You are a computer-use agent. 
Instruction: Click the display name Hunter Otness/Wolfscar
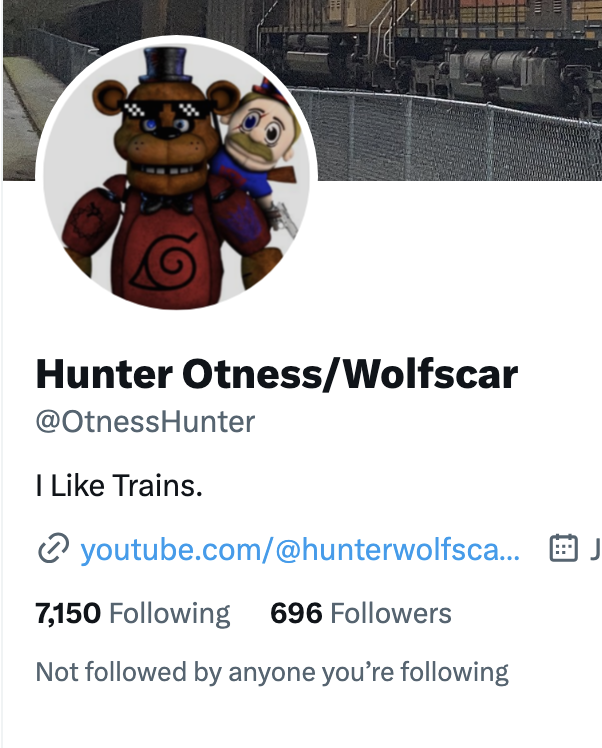(277, 374)
